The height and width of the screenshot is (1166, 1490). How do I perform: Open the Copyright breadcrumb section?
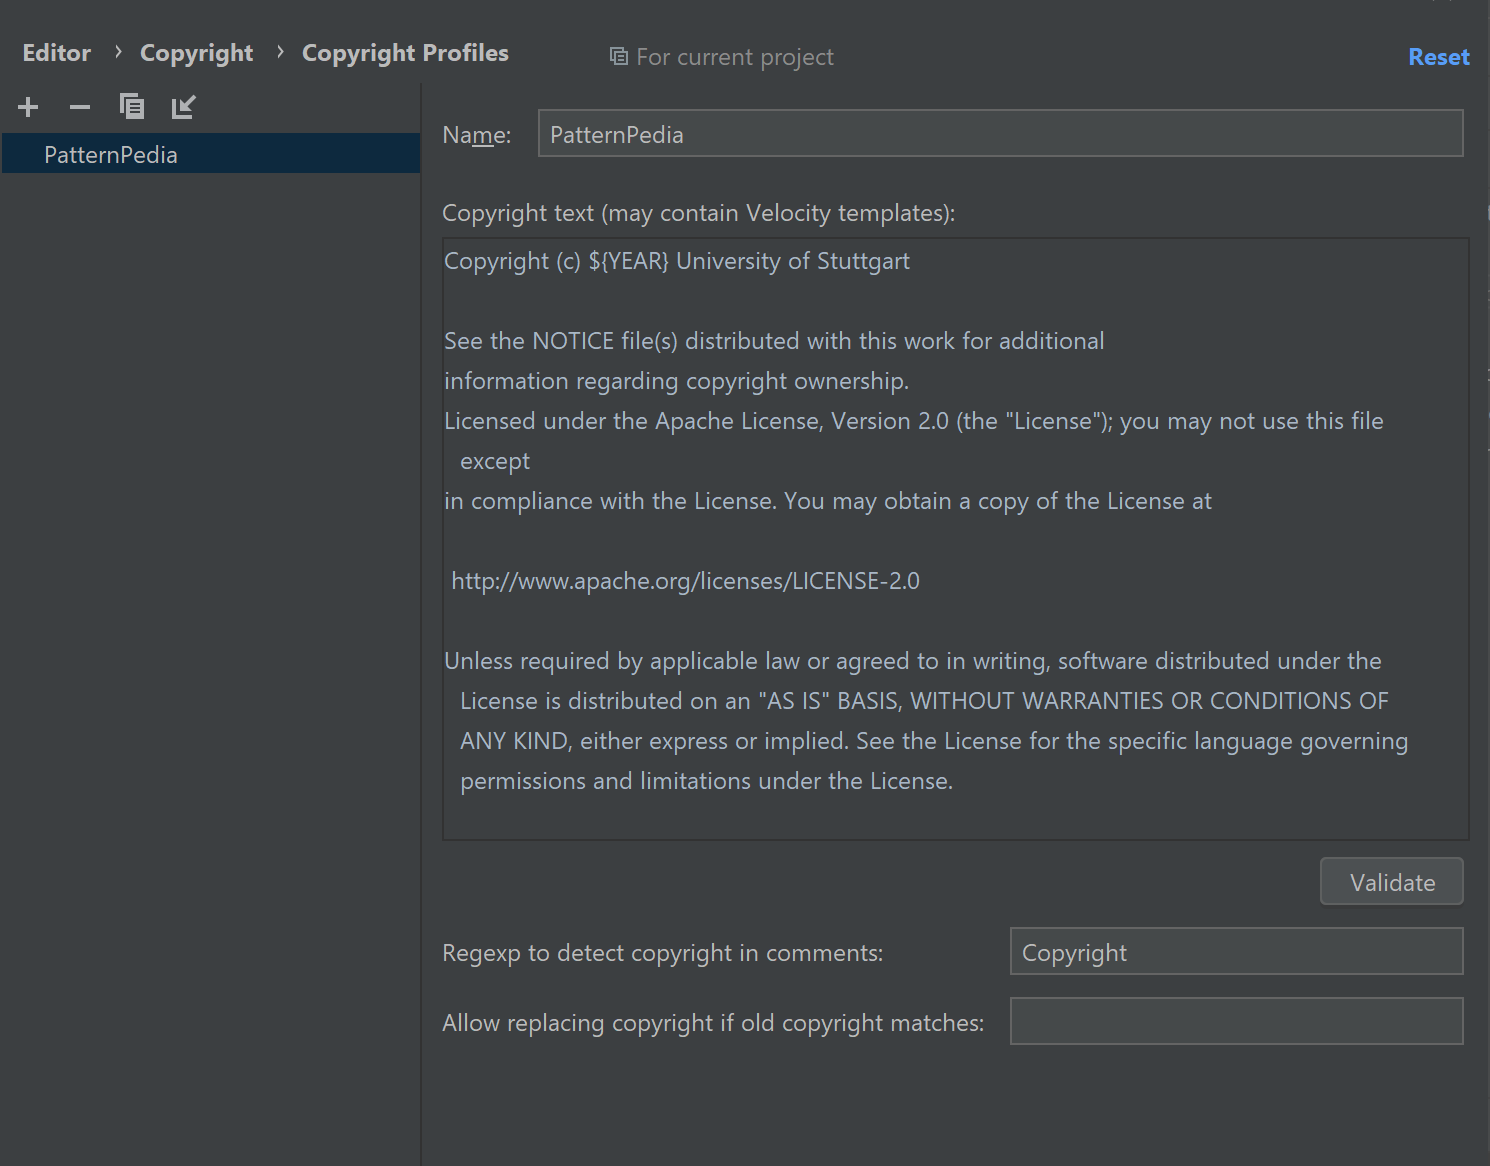196,53
